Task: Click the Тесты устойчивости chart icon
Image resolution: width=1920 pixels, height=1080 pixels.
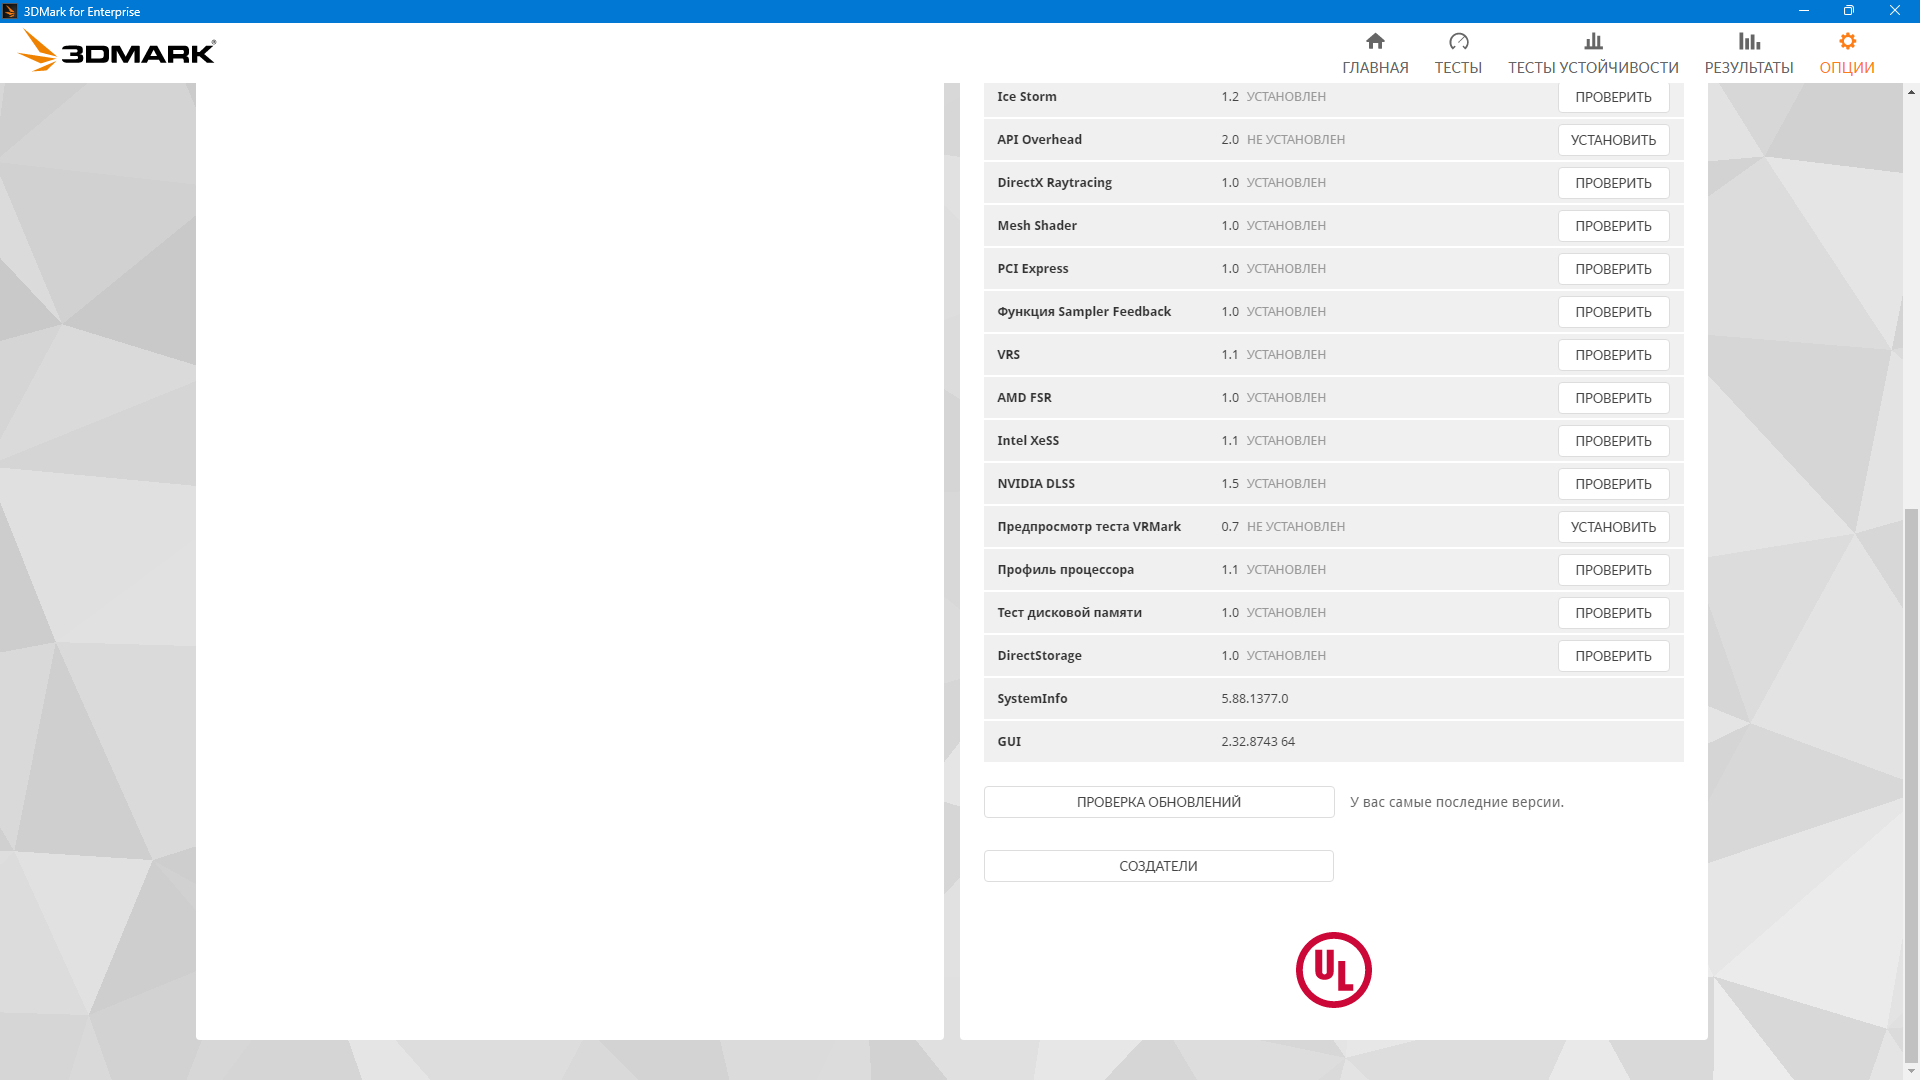Action: 1593,41
